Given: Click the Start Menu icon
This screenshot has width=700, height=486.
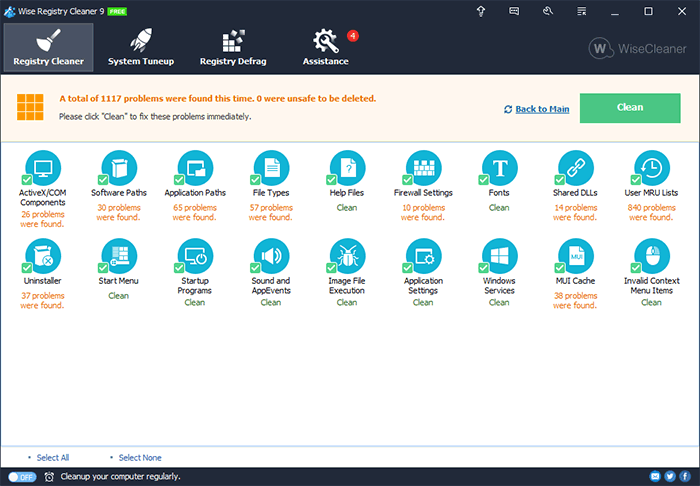Looking at the screenshot, I should point(119,256).
